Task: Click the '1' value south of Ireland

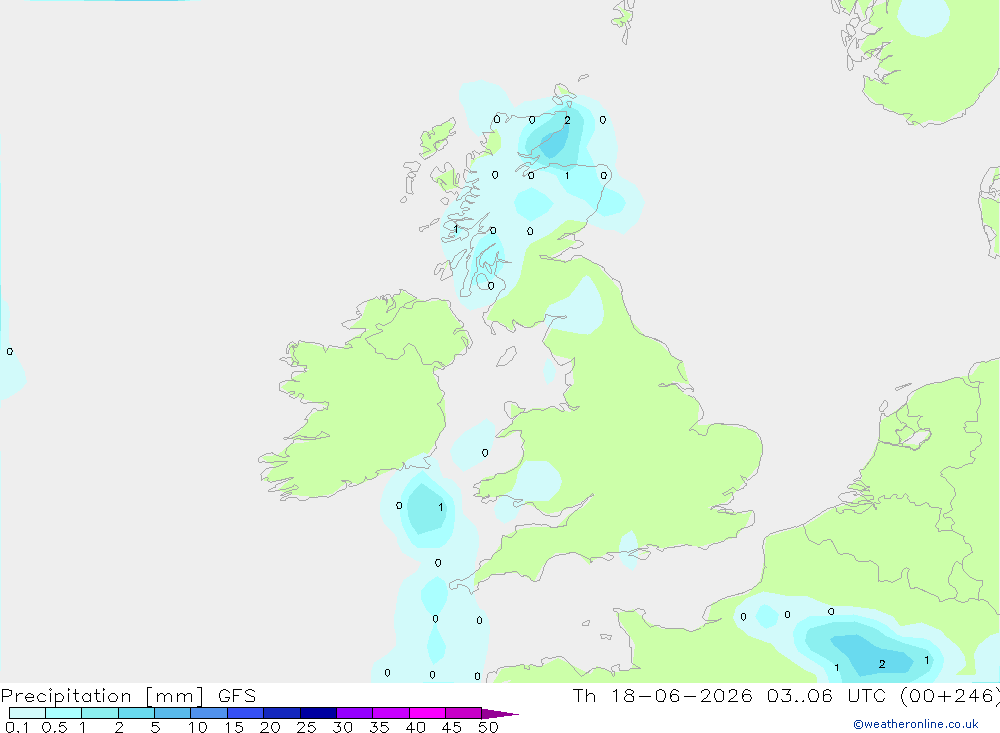Action: [441, 508]
